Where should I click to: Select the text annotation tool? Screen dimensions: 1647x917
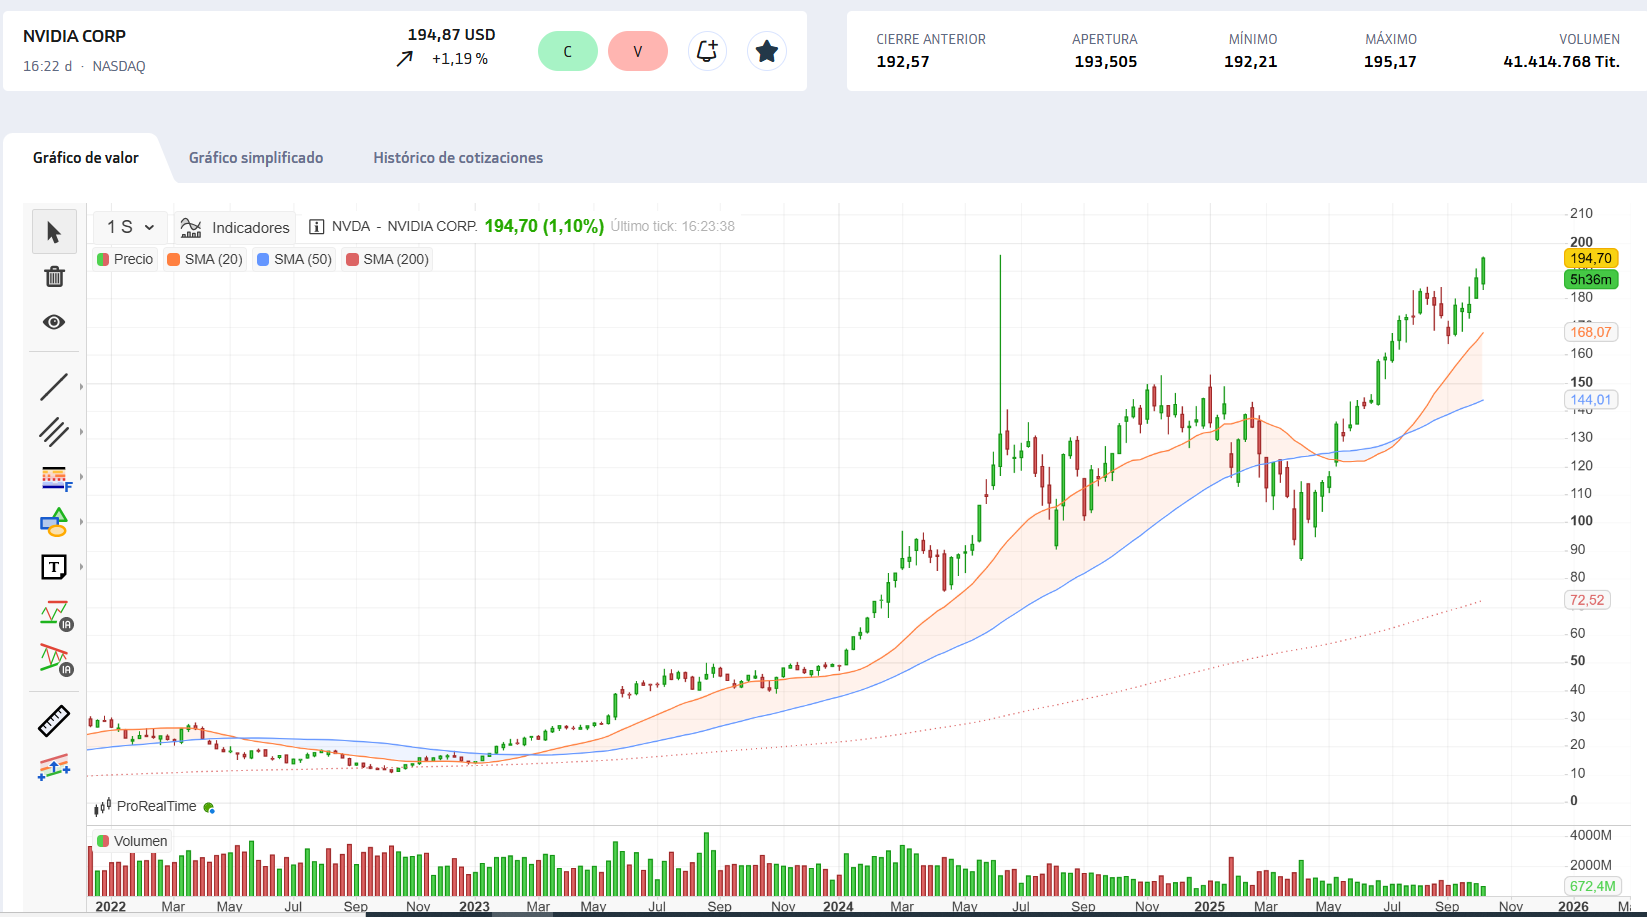click(x=54, y=567)
